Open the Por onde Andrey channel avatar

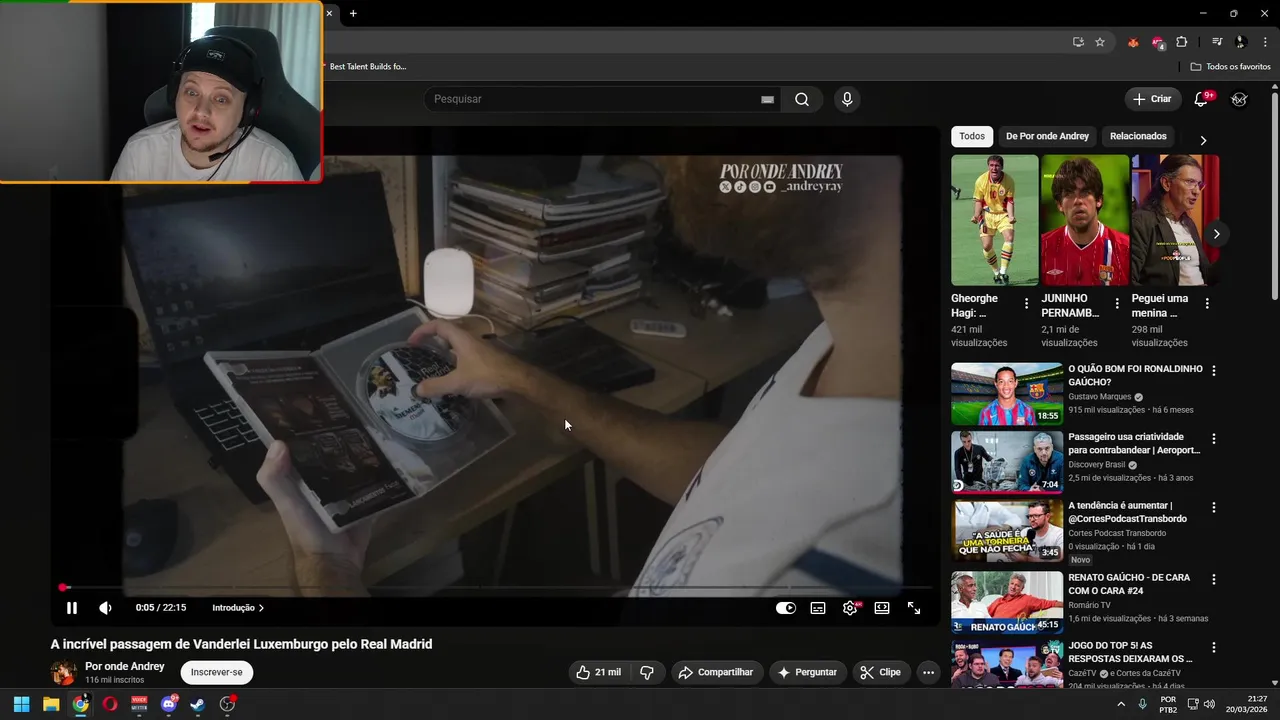64,672
